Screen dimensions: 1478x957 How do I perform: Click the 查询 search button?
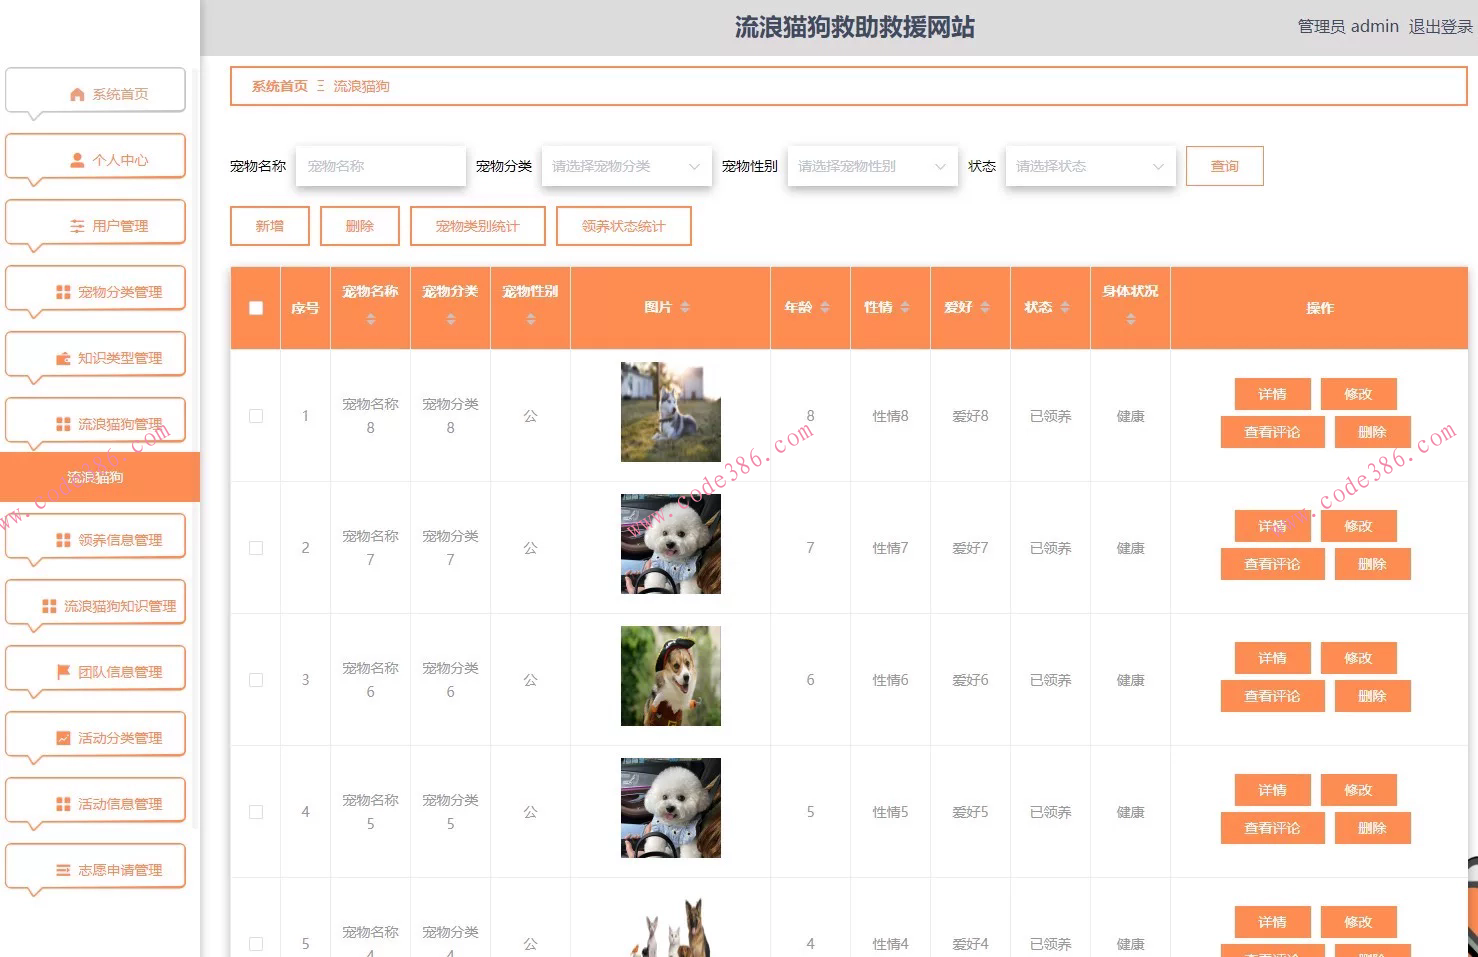click(x=1225, y=166)
